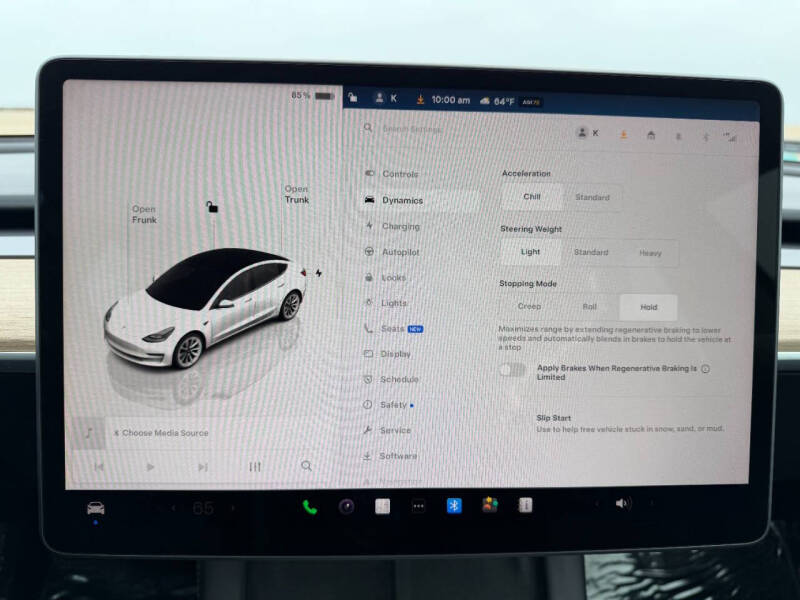Tap the info icon beside Apply Brakes option

coord(706,369)
